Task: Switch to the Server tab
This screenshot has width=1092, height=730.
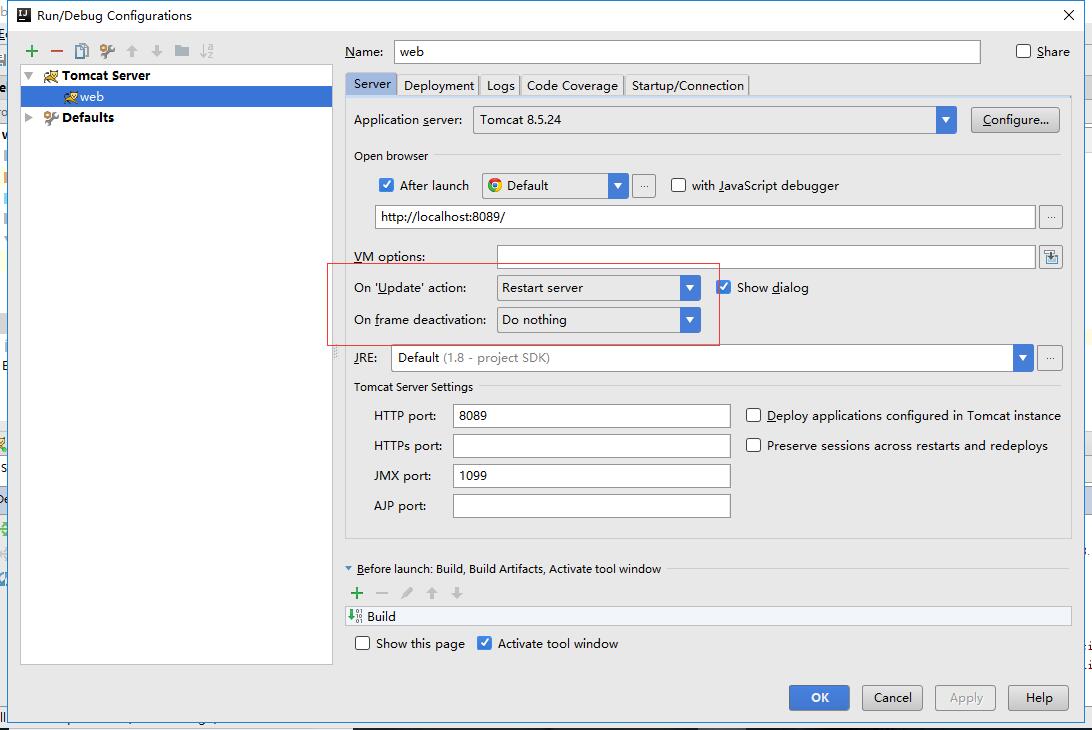Action: pos(372,84)
